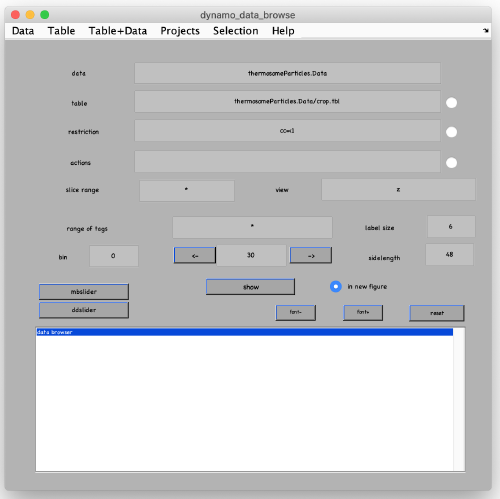Viewport: 500px width, 499px height.
Task: Click the show button
Action: click(250, 287)
